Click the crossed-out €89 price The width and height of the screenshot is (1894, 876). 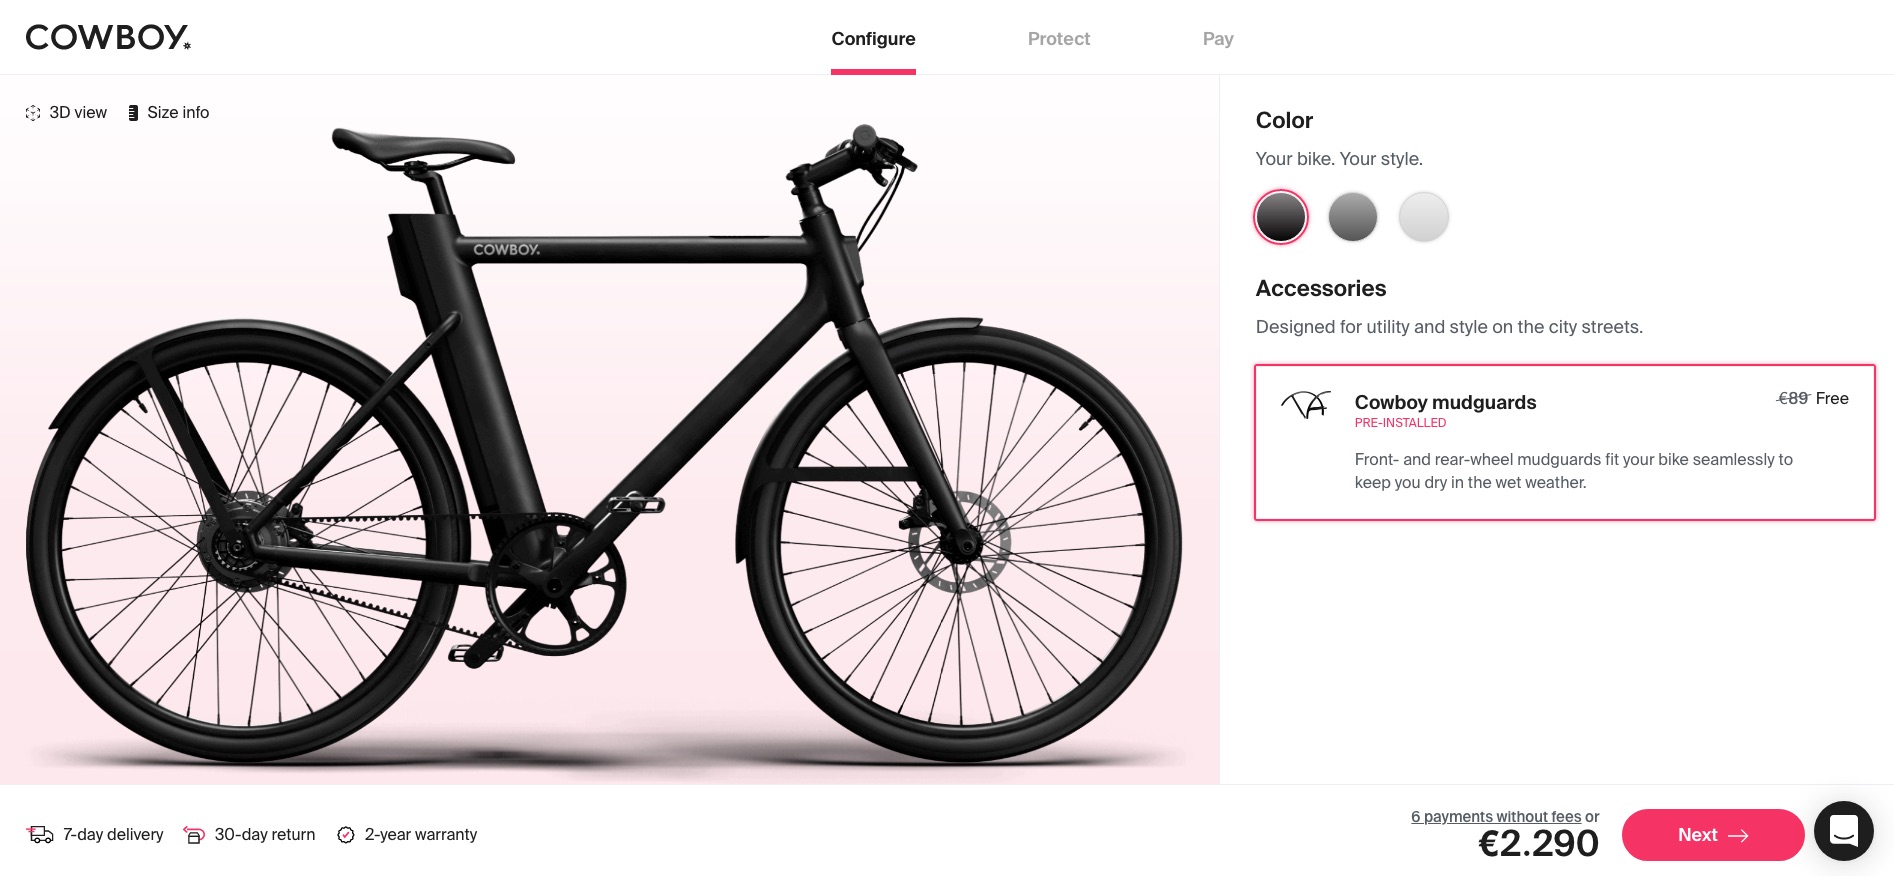(1791, 398)
